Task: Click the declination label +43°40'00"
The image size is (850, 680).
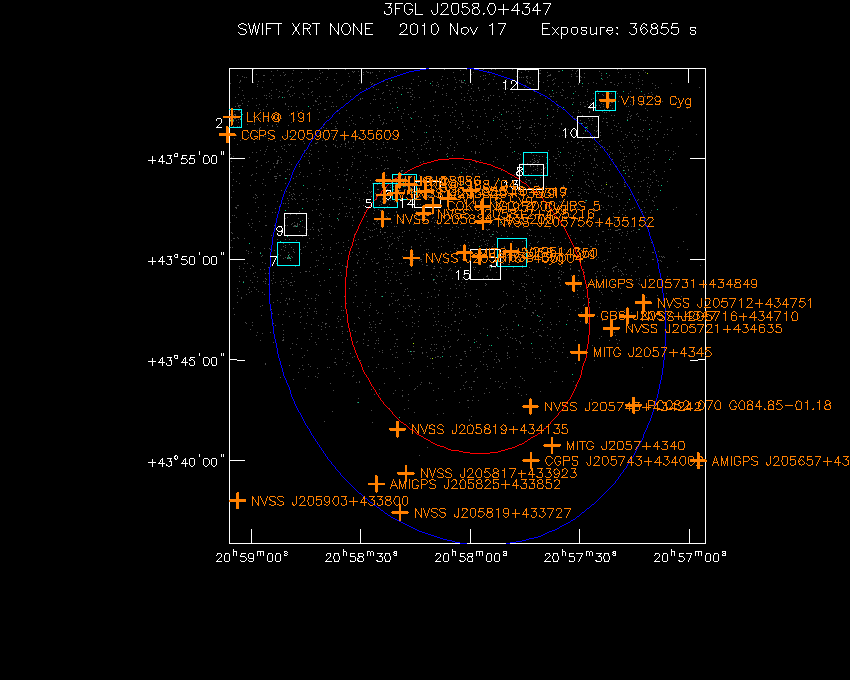Action: [x=186, y=462]
